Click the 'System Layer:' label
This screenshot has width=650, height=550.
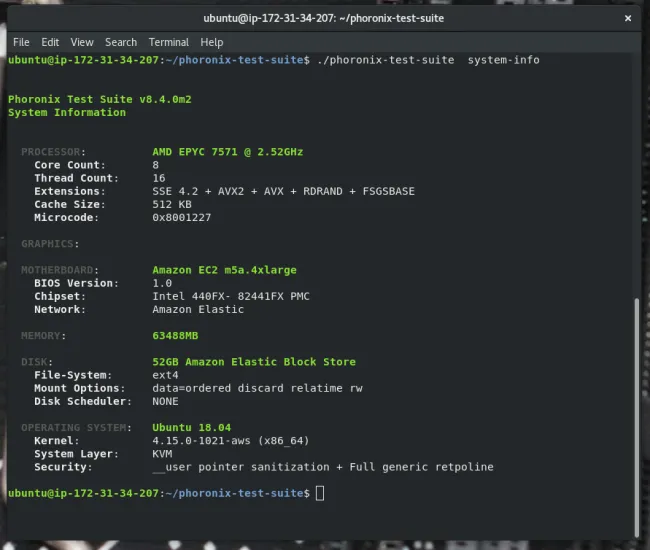(77, 454)
